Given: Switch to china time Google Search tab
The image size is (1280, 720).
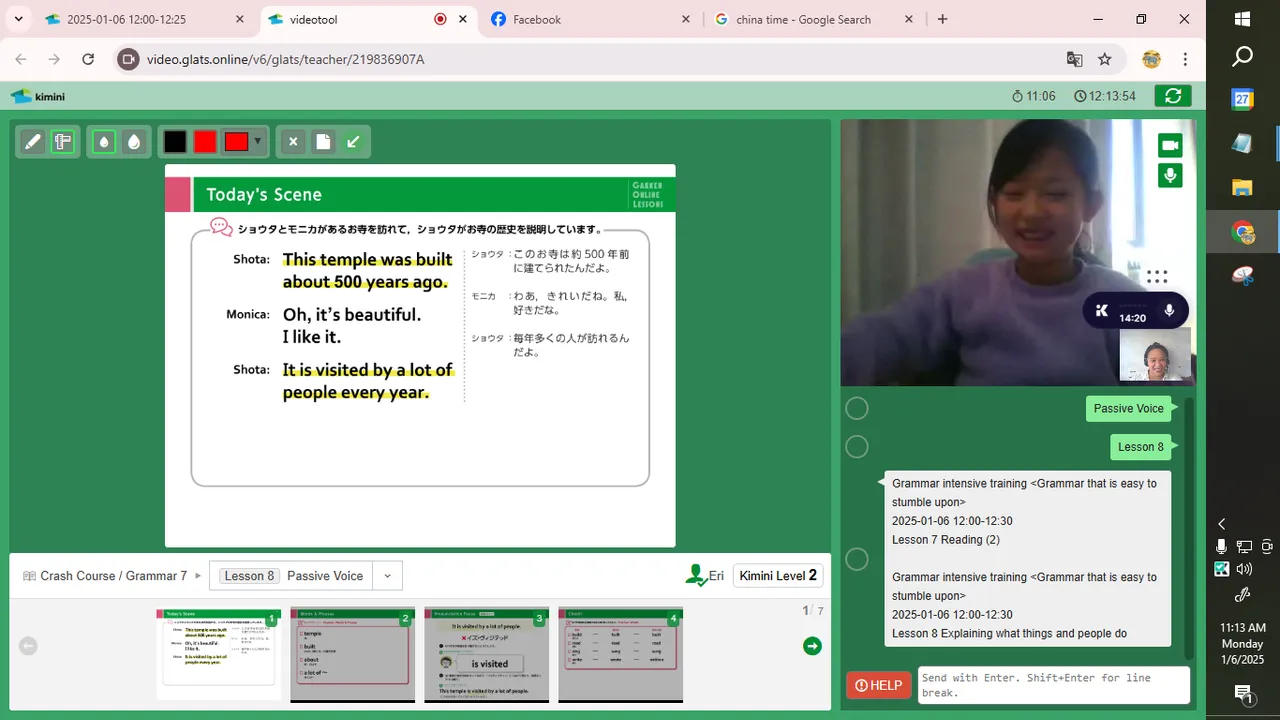Looking at the screenshot, I should pyautogui.click(x=814, y=19).
